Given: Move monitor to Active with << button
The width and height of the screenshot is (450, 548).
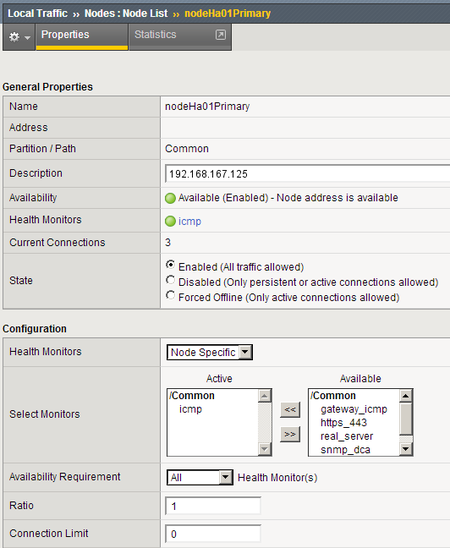Looking at the screenshot, I should (x=290, y=410).
